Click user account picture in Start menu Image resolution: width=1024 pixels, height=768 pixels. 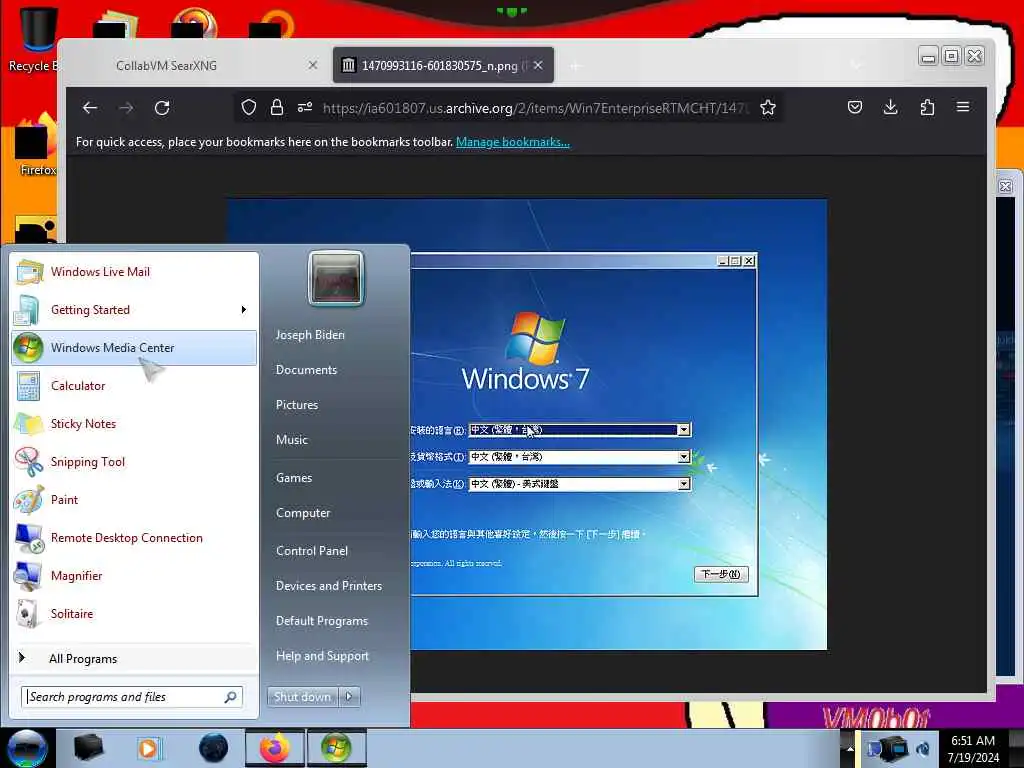coord(336,278)
